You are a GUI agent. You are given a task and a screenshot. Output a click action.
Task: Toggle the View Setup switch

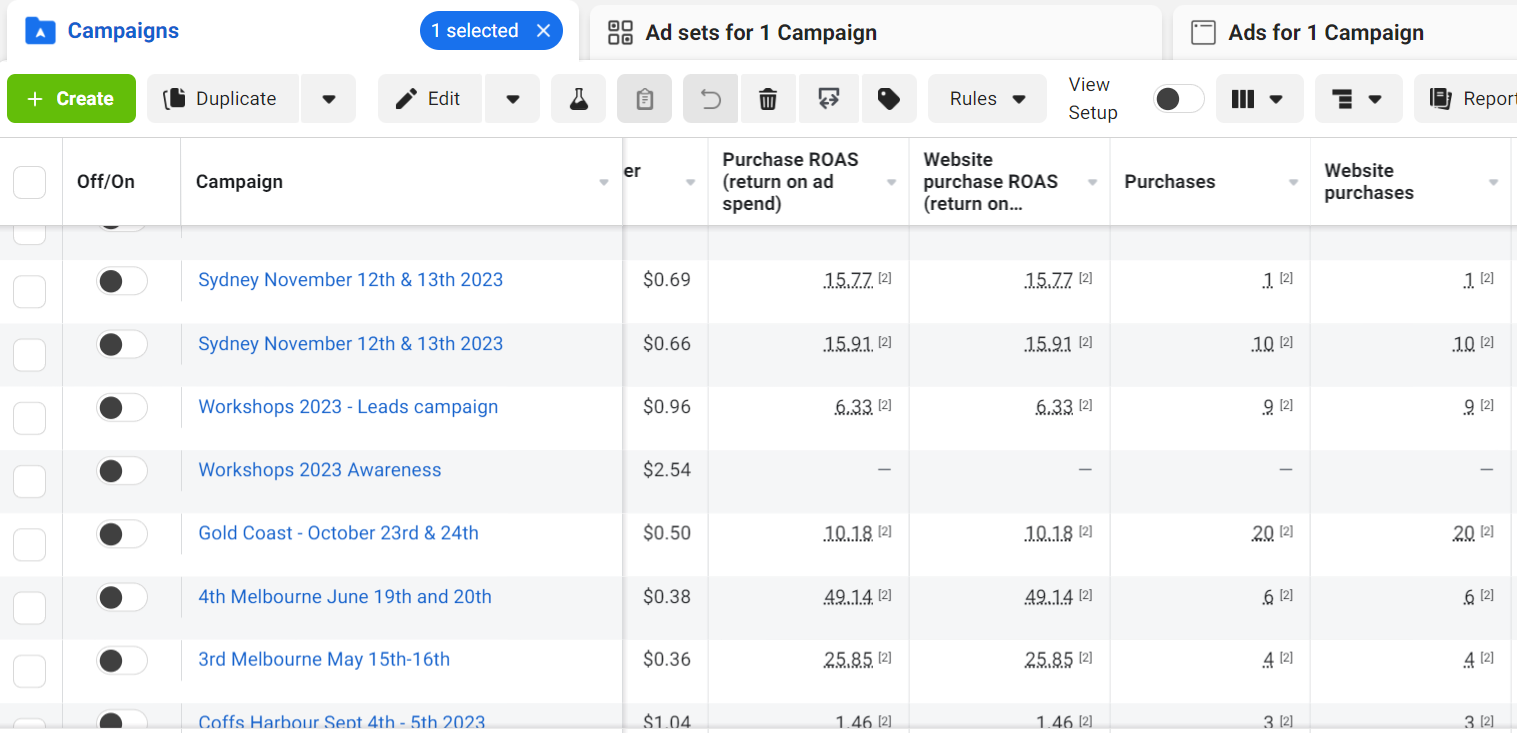(x=1178, y=99)
